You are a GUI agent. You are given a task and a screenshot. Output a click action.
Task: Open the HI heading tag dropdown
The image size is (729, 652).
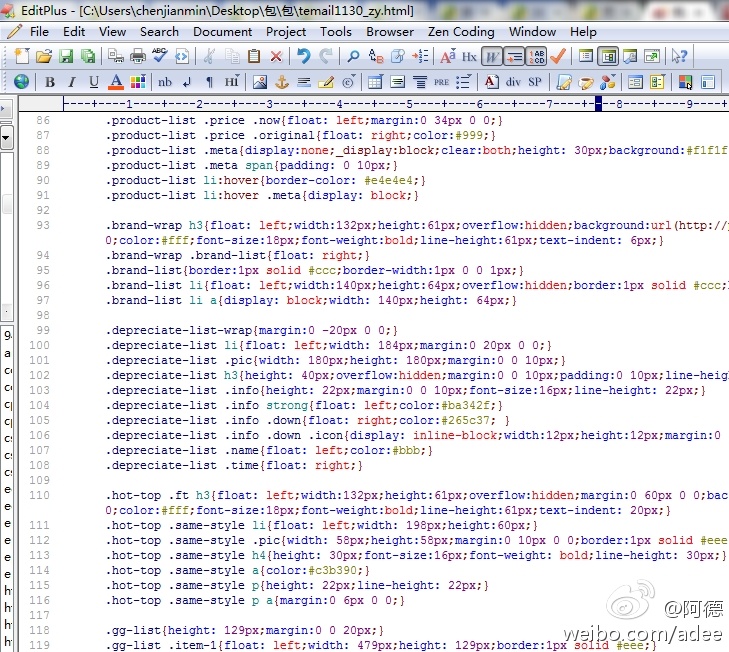click(x=232, y=82)
